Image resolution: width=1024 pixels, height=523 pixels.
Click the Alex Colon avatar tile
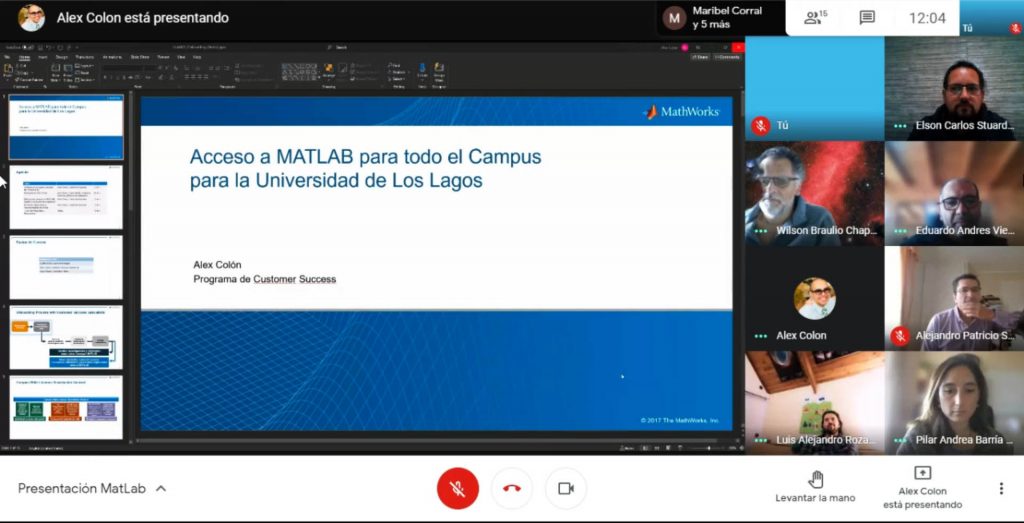coord(813,298)
